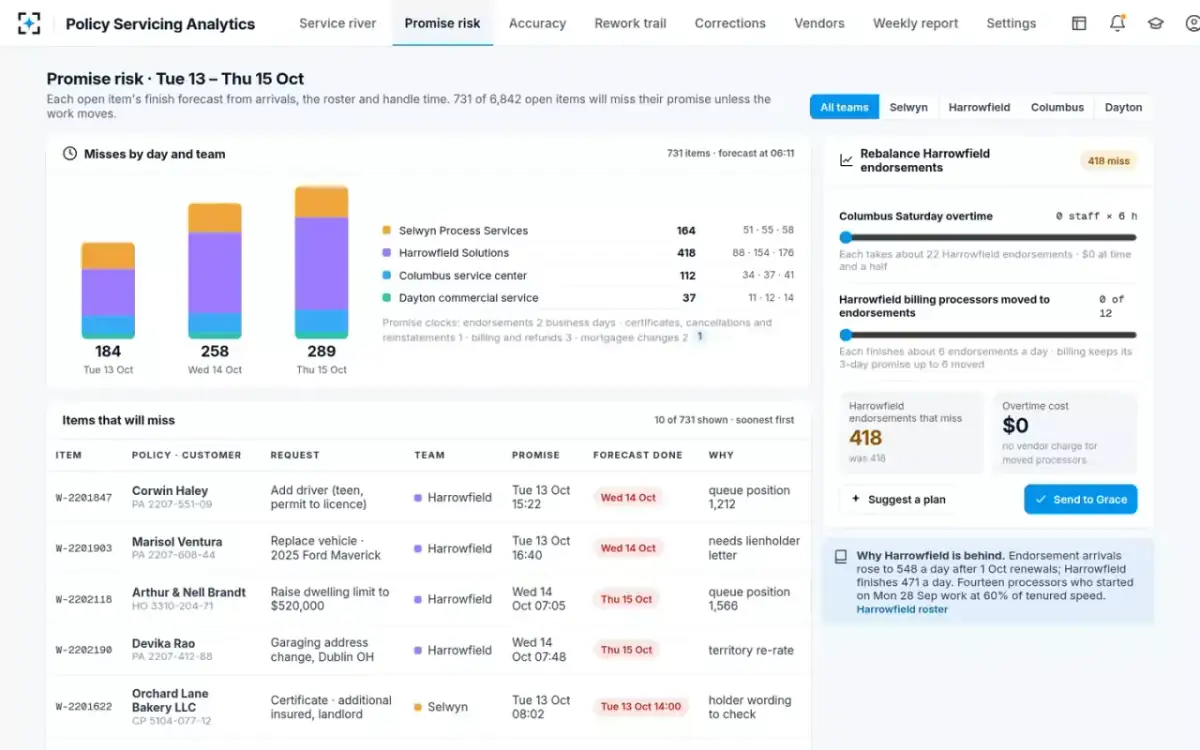Open the Weekly report tab
The image size is (1200, 750).
click(x=915, y=23)
